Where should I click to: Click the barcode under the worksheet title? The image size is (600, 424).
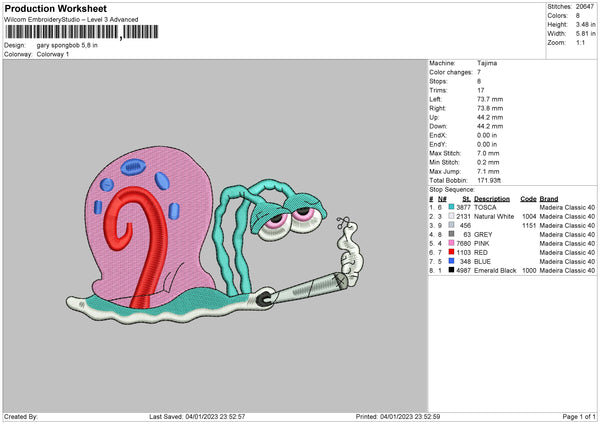tap(82, 32)
